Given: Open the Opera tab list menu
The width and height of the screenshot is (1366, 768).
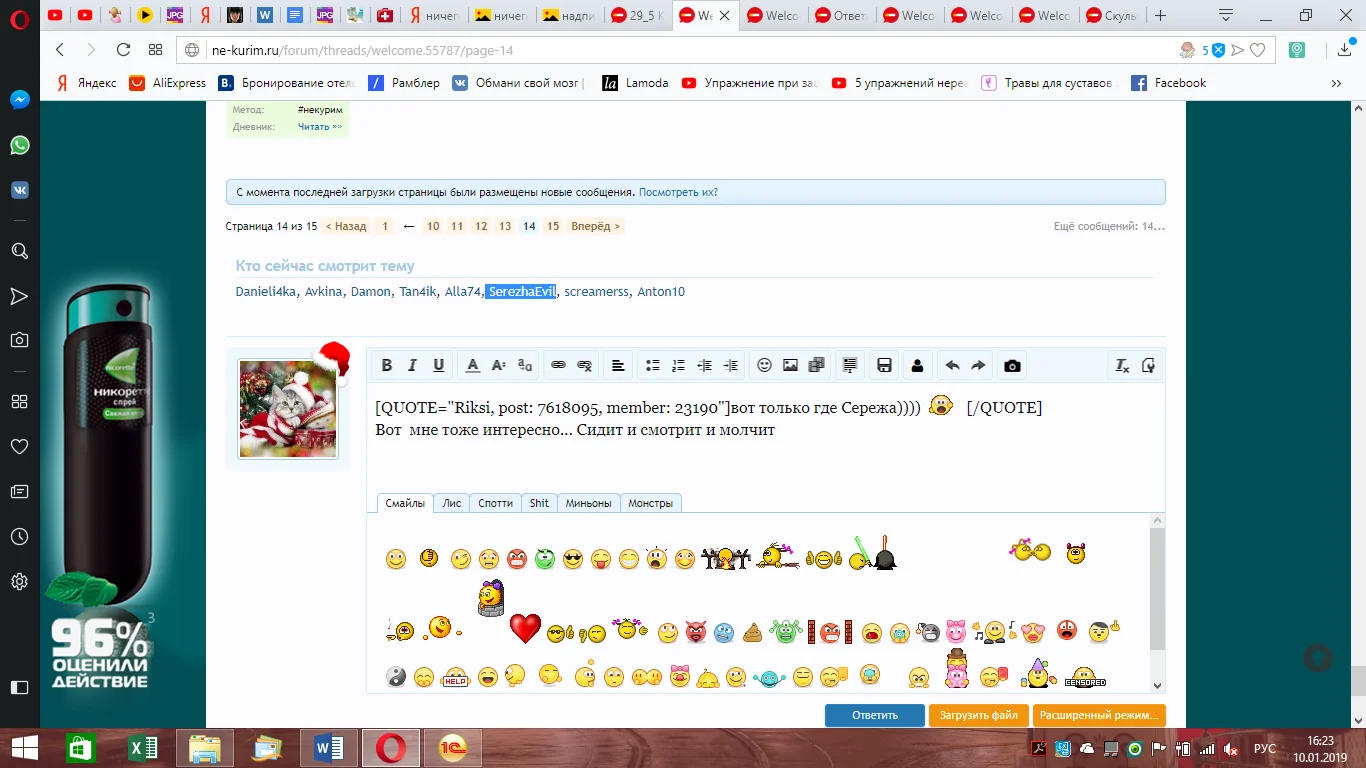Looking at the screenshot, I should point(1227,15).
